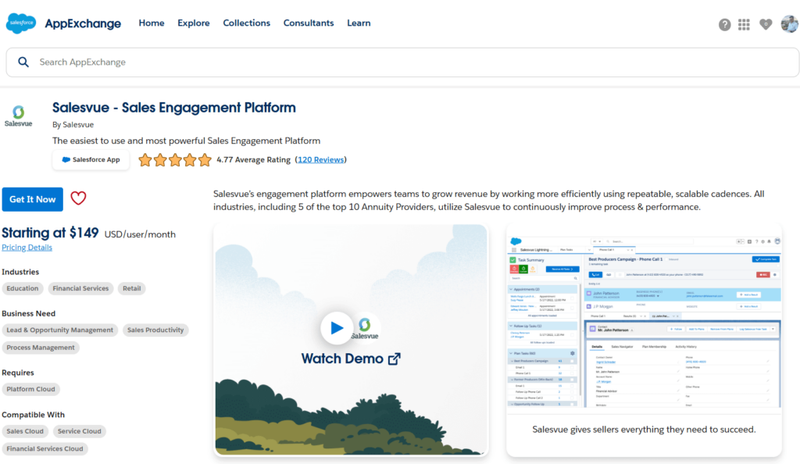Open Watch Demo external link icon
Screen dimensions: 800x464
[394, 359]
